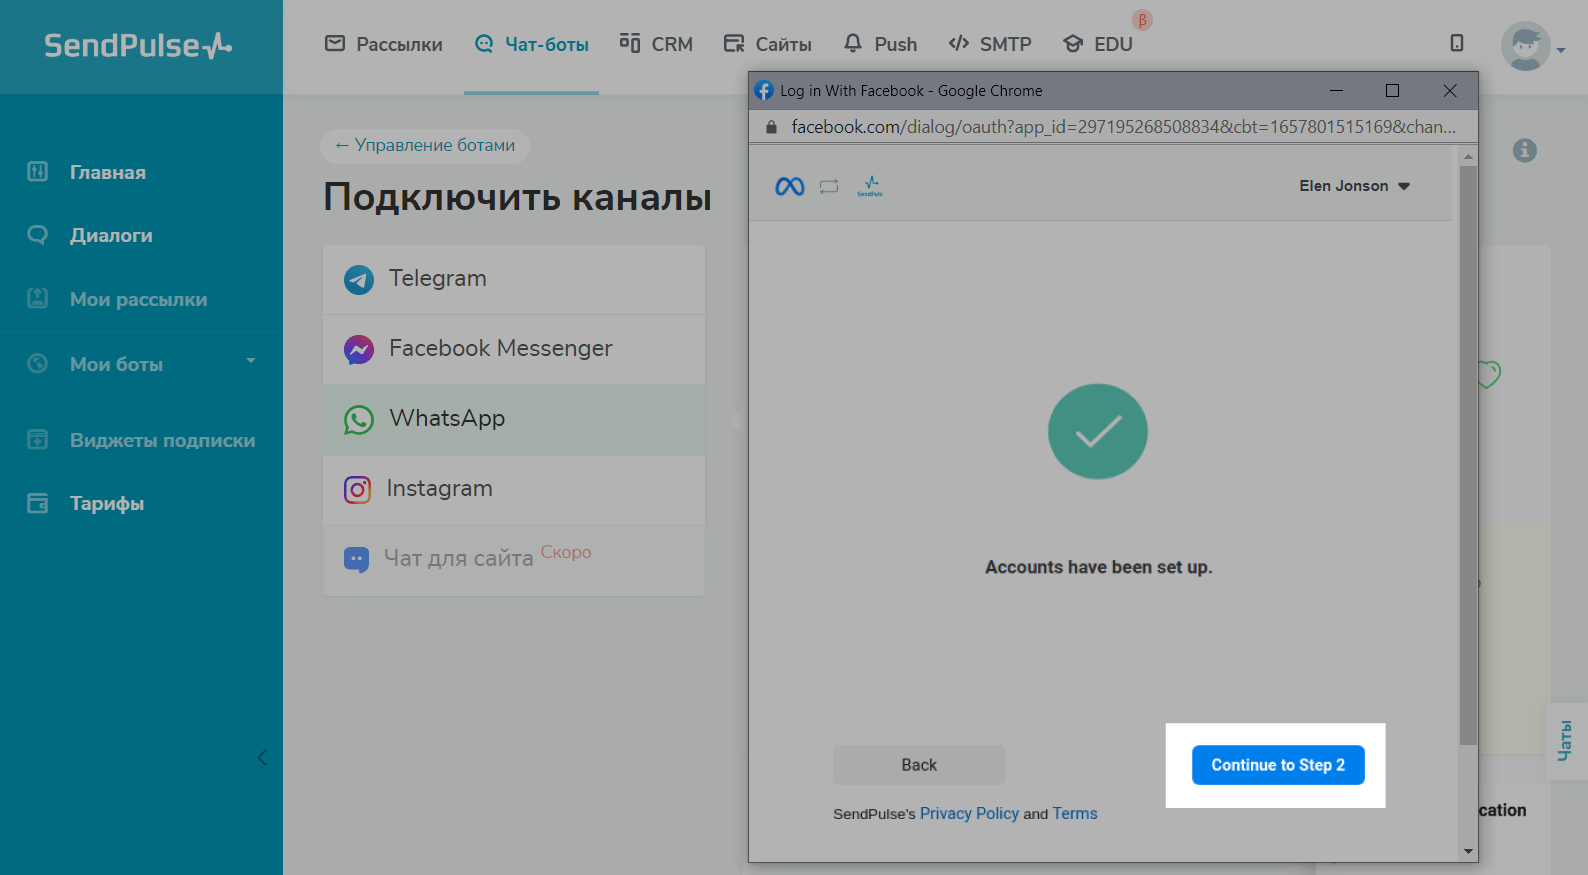This screenshot has width=1588, height=875.
Task: Open the Terms link
Action: coord(1074,814)
